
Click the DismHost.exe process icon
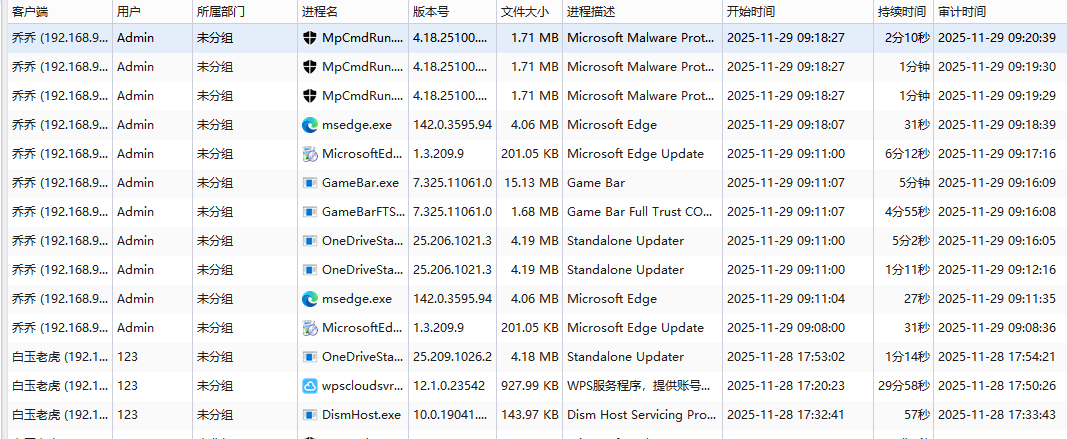[x=310, y=414]
